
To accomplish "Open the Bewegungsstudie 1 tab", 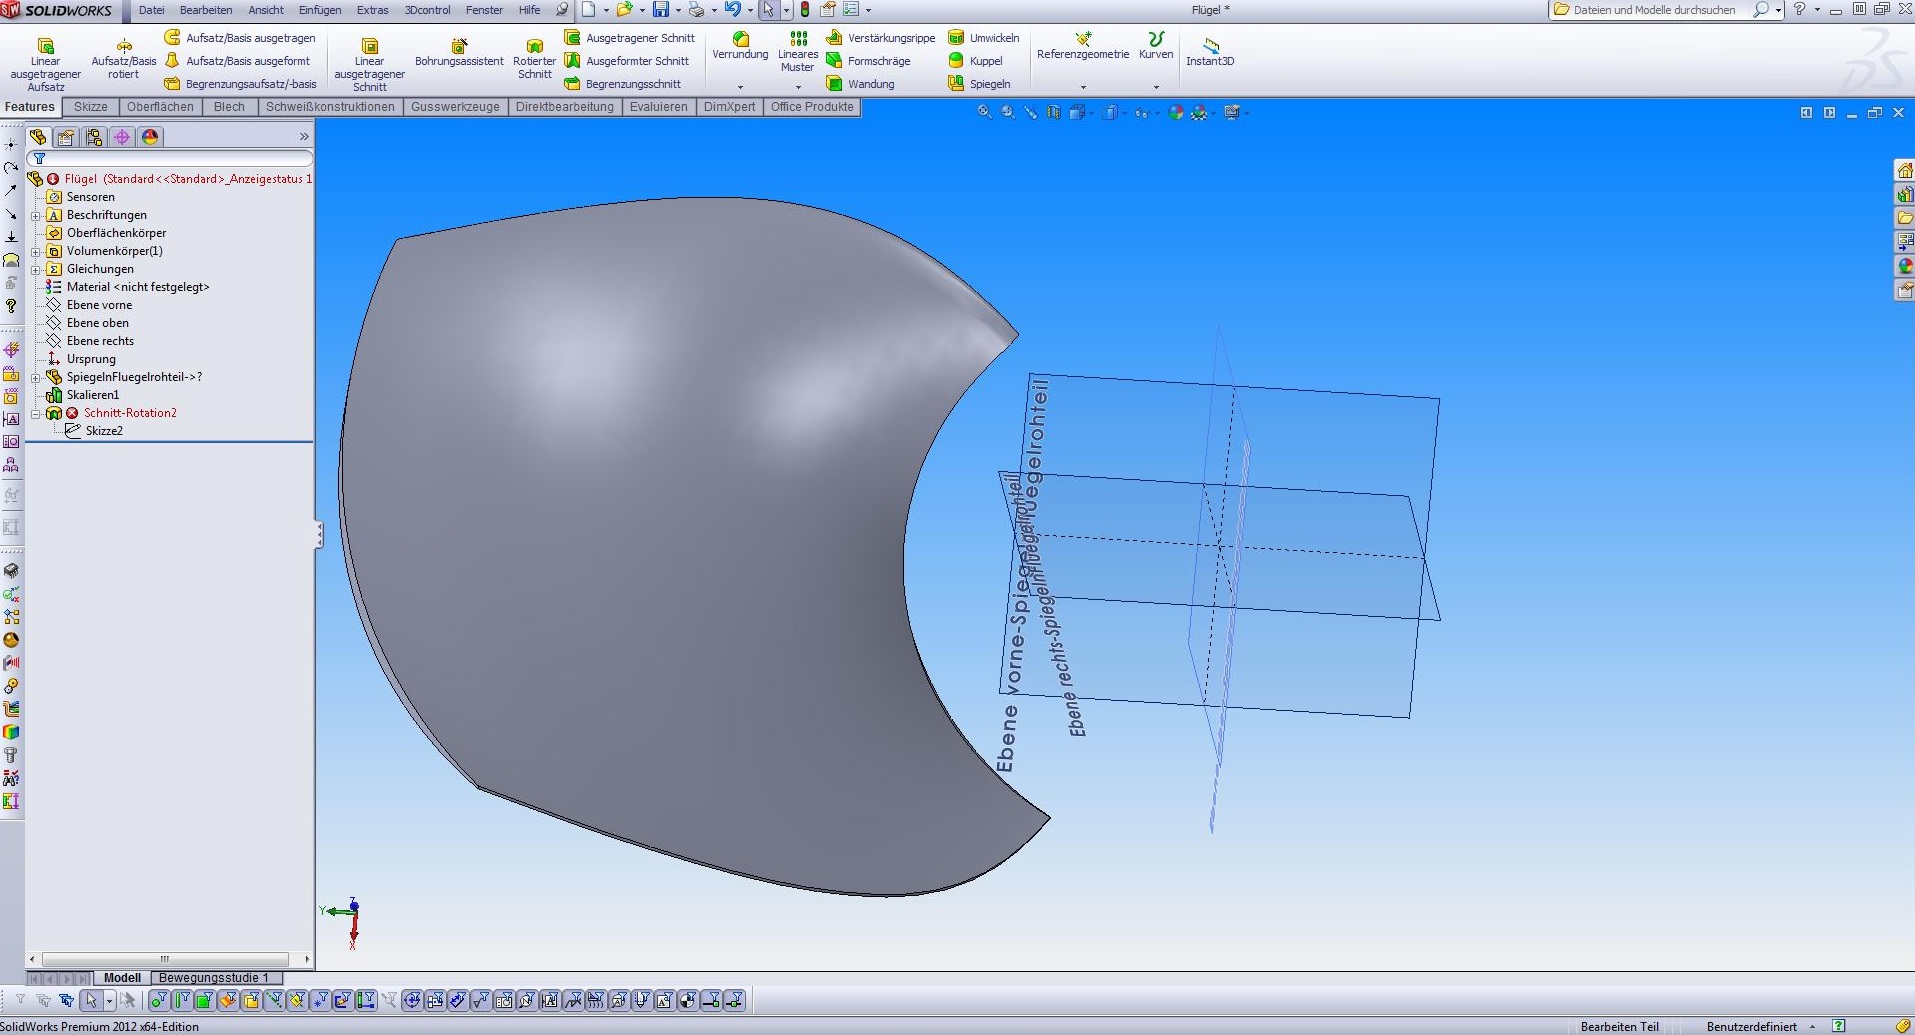I will 213,978.
